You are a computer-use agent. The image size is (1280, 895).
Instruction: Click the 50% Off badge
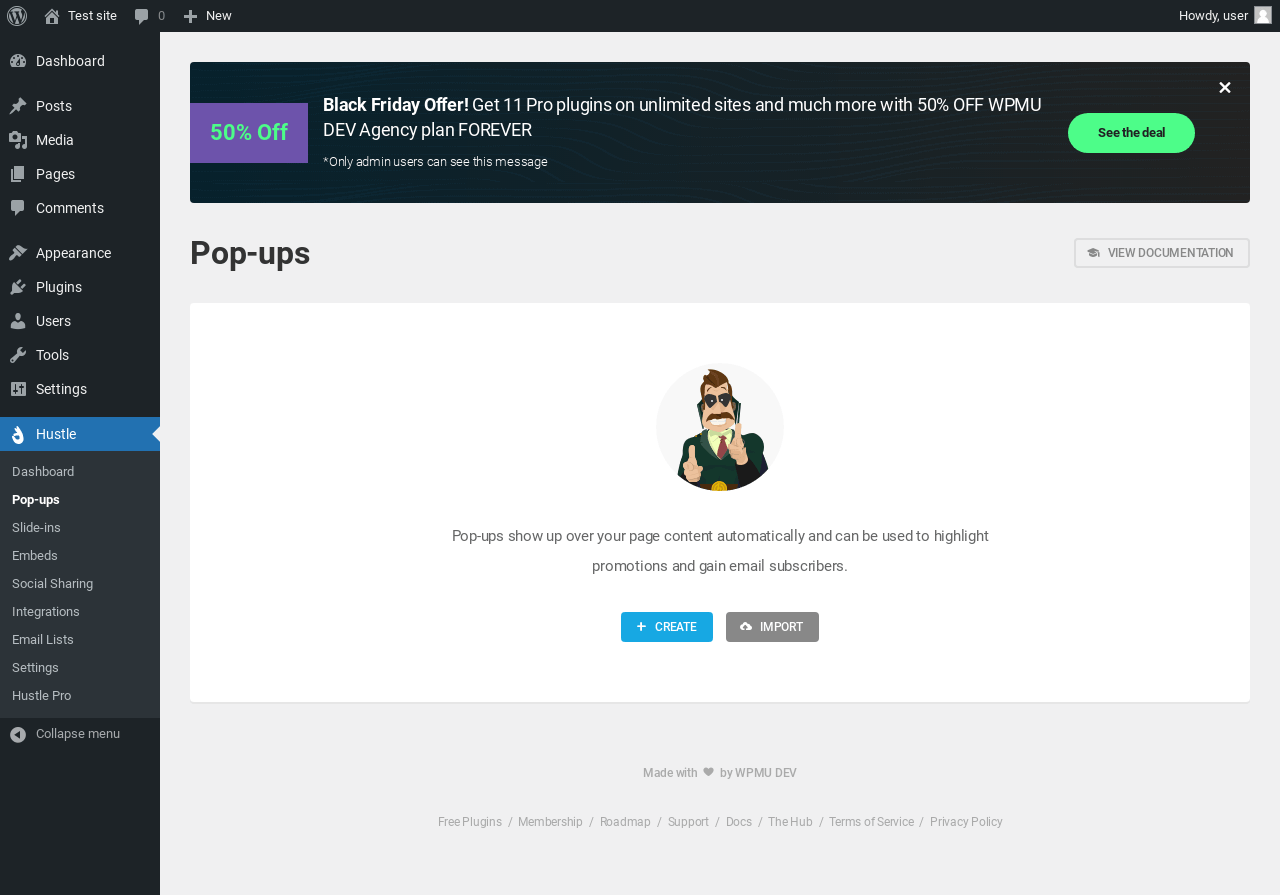(x=249, y=133)
